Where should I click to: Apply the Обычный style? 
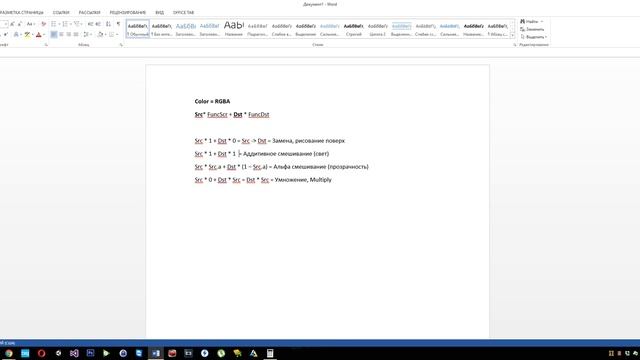coord(138,29)
